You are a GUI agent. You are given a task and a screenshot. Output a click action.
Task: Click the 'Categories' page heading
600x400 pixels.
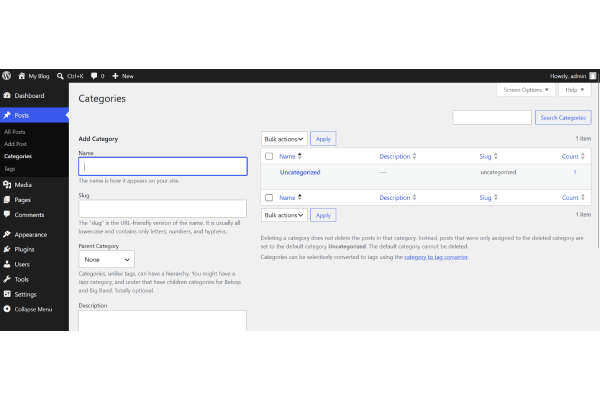pos(102,99)
